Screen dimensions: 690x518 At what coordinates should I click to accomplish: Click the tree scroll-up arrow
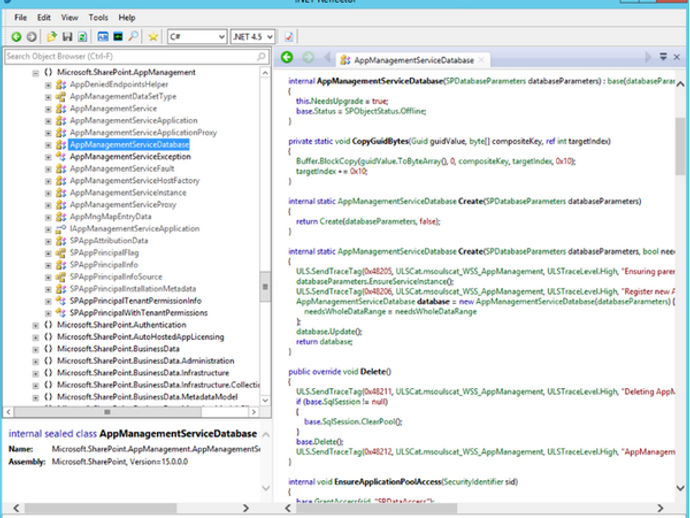(x=265, y=73)
